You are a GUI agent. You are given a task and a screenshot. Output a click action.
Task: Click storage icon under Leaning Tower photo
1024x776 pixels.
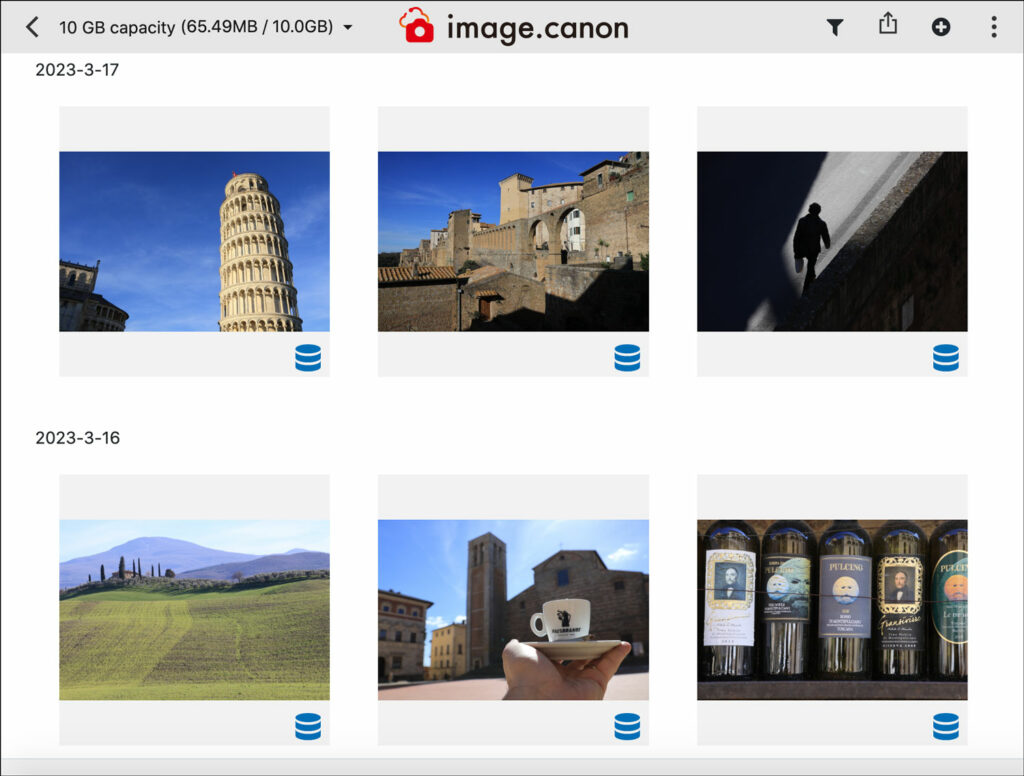point(308,358)
